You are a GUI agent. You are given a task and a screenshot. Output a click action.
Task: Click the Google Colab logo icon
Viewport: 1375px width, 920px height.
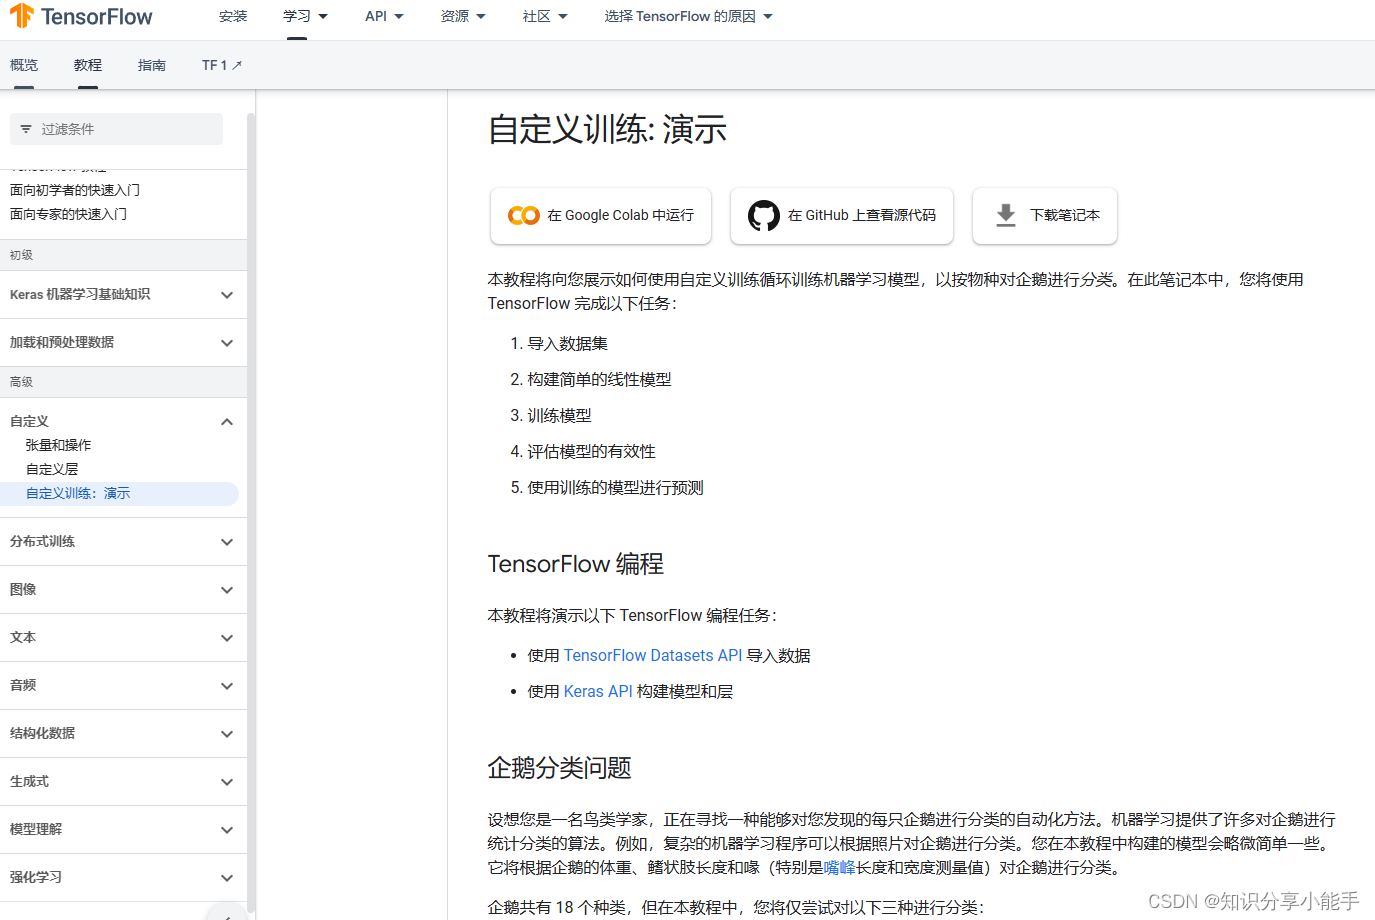[x=524, y=215]
